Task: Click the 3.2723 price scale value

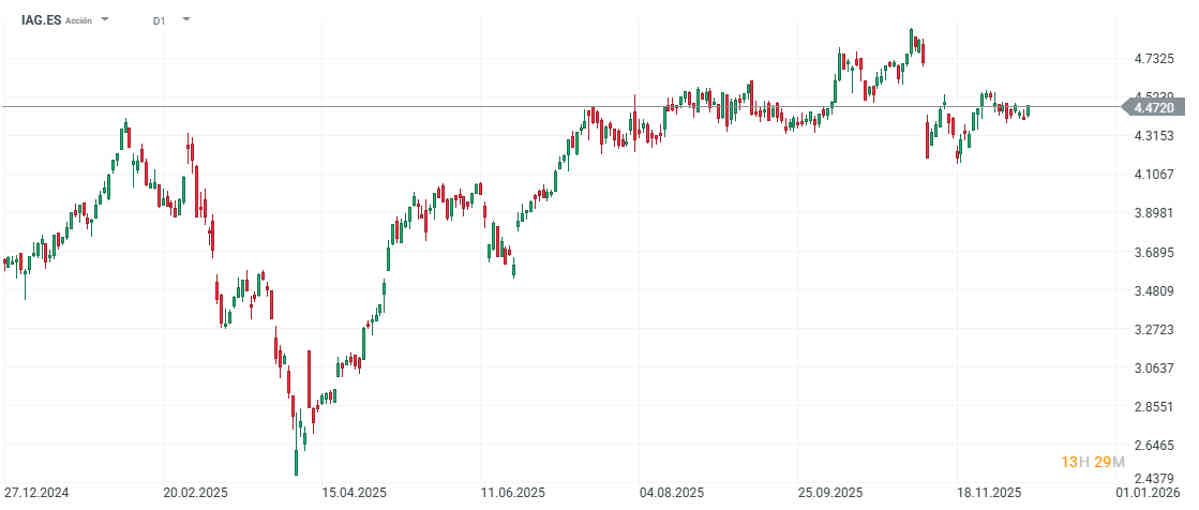Action: coord(1153,329)
